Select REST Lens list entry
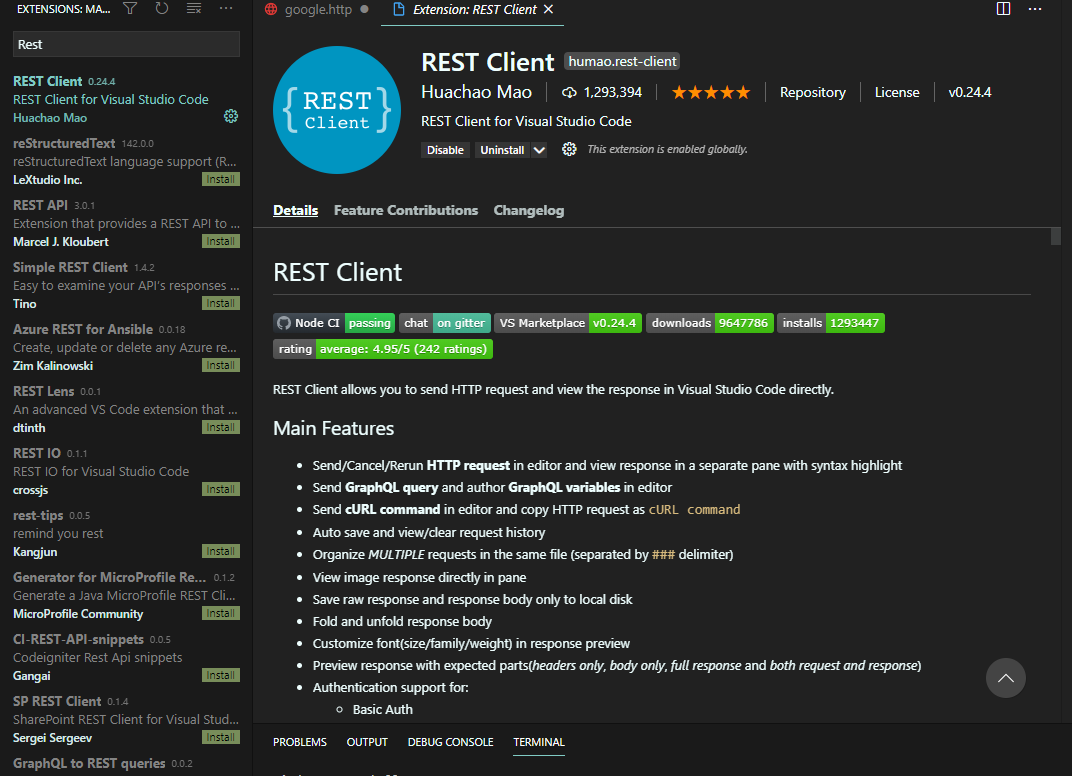The height and width of the screenshot is (776, 1072). pos(126,410)
